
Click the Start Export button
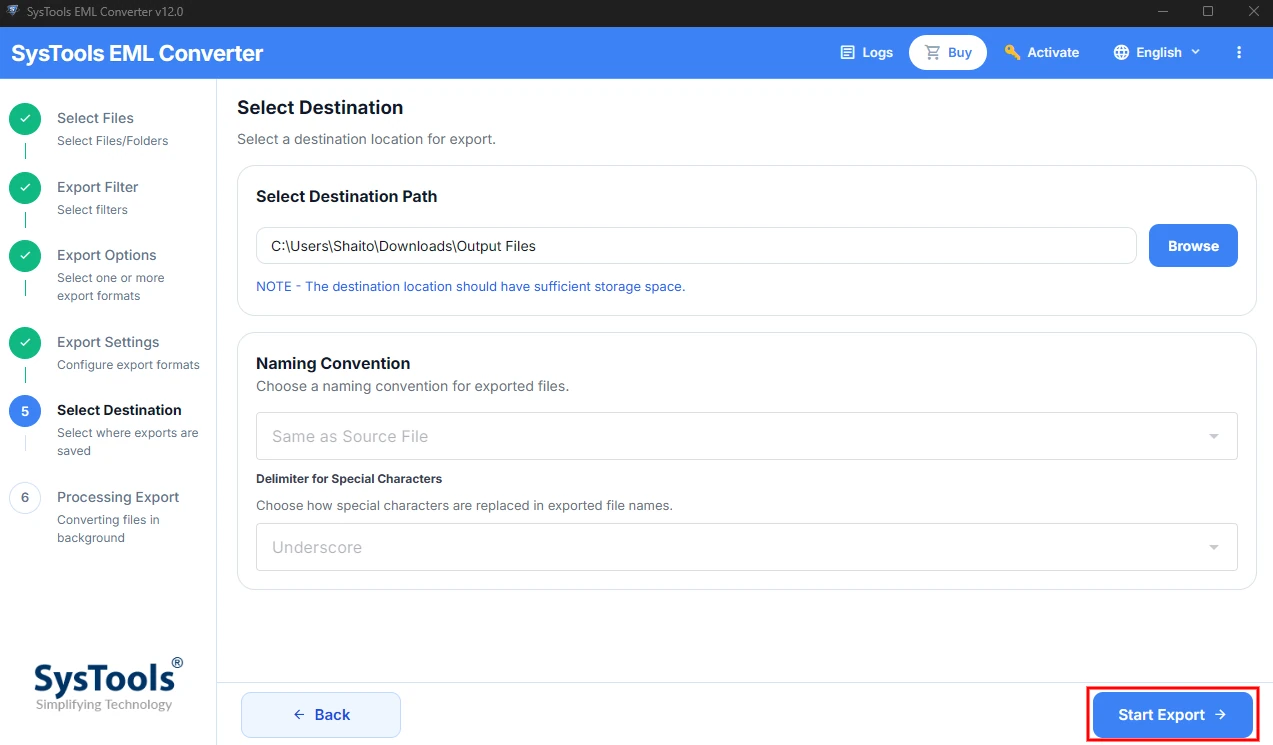point(1172,715)
